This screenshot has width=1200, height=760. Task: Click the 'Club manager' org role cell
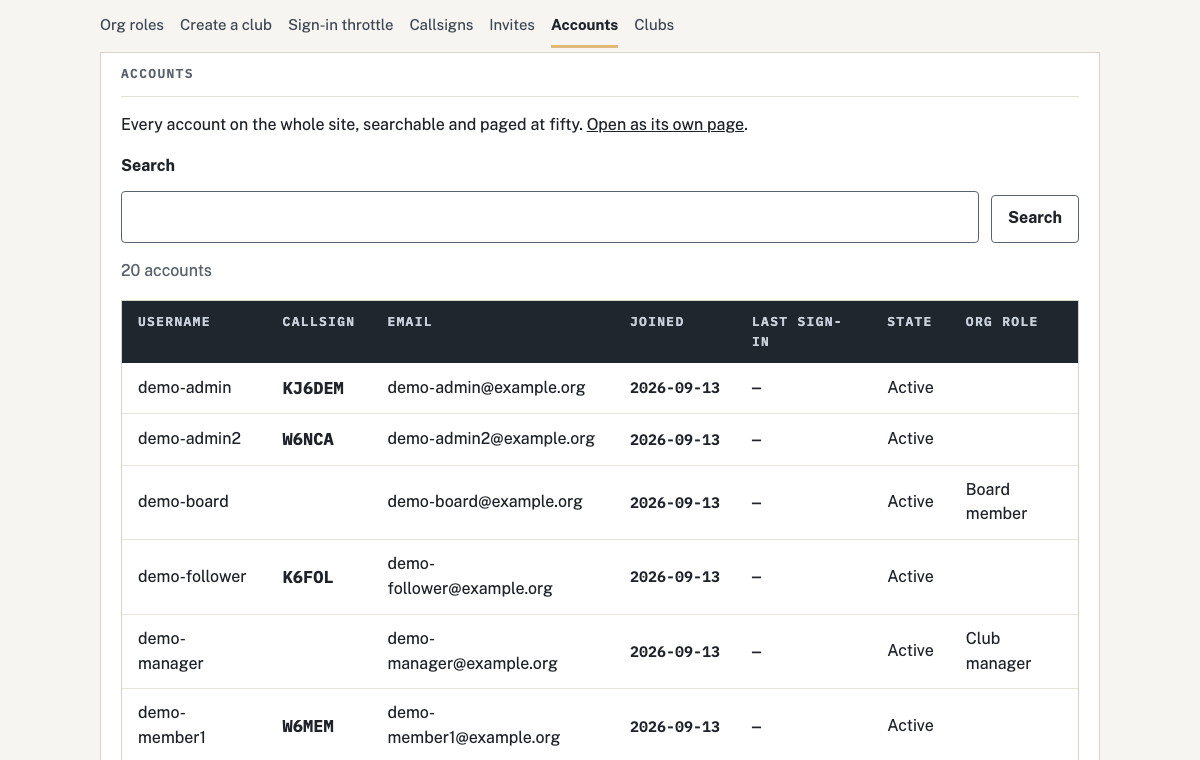(999, 651)
